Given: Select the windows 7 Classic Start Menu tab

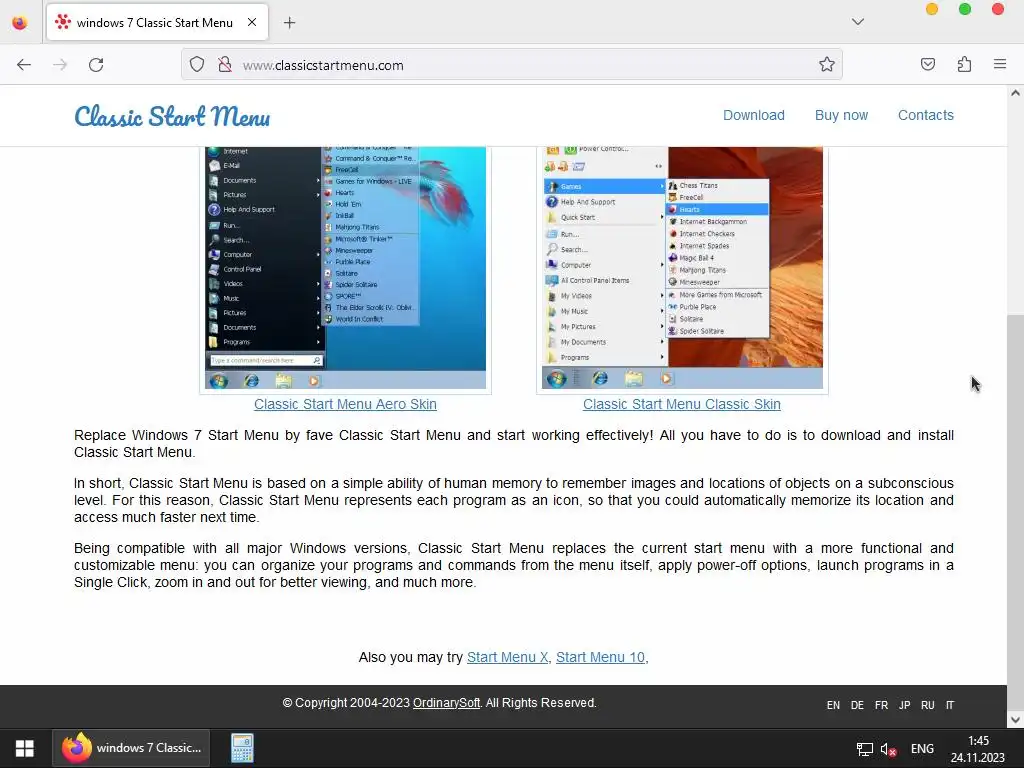Looking at the screenshot, I should pos(157,23).
